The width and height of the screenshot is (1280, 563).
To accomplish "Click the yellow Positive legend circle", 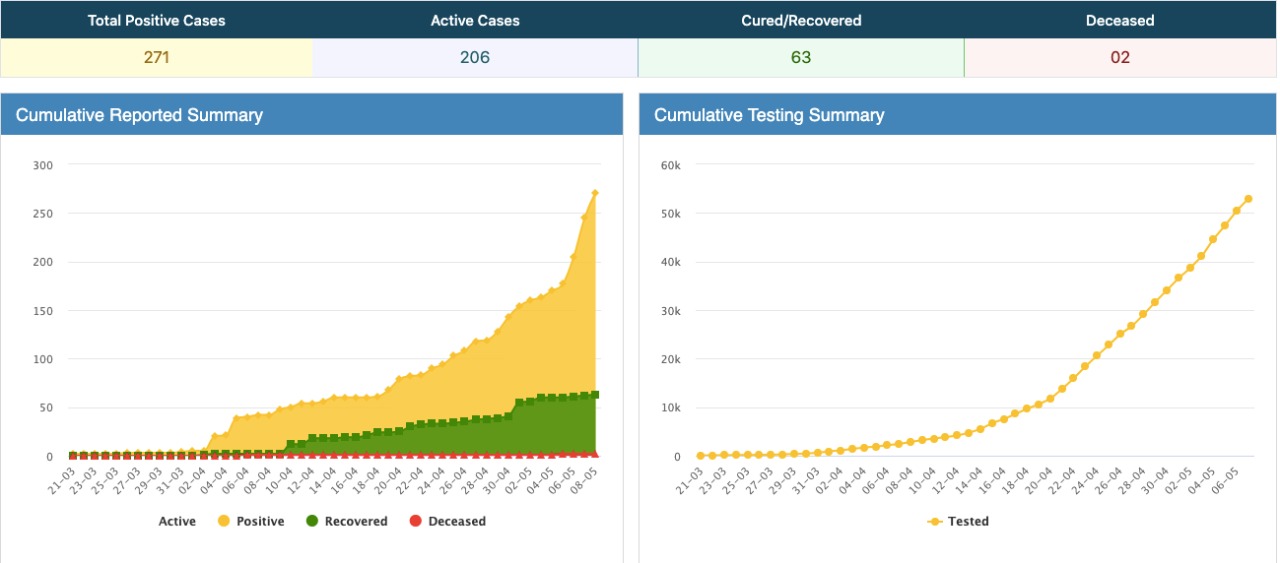I will point(223,521).
